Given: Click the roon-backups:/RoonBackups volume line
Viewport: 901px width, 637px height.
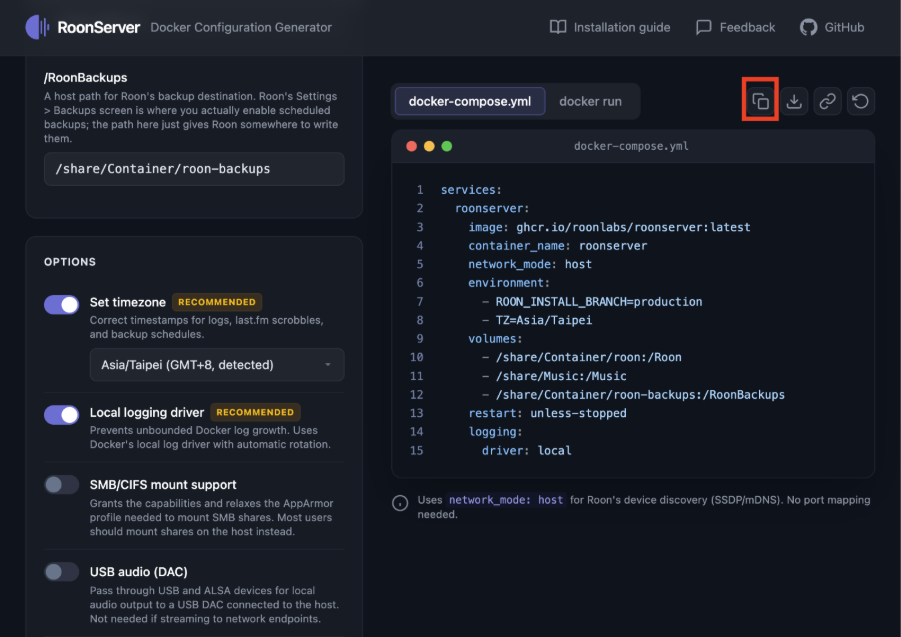Looking at the screenshot, I should coord(633,395).
